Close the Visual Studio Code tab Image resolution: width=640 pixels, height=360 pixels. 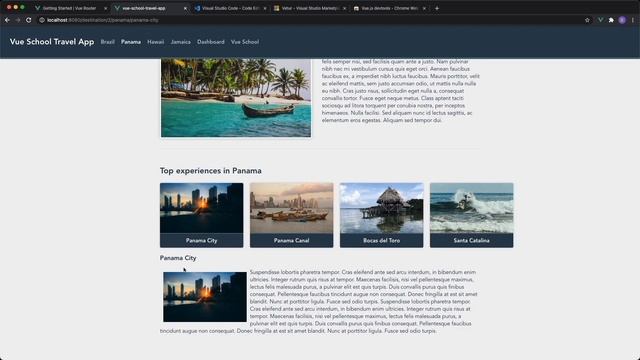[x=265, y=8]
